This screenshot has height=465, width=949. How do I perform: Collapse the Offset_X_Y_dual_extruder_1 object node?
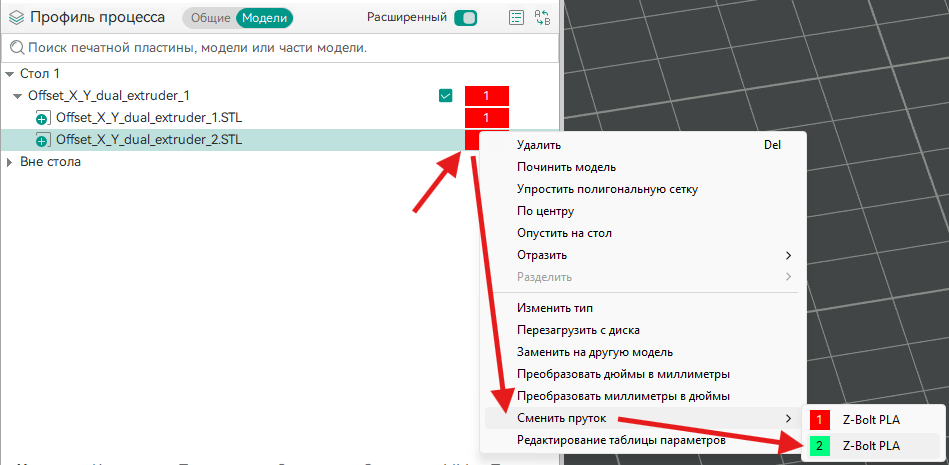[17, 96]
